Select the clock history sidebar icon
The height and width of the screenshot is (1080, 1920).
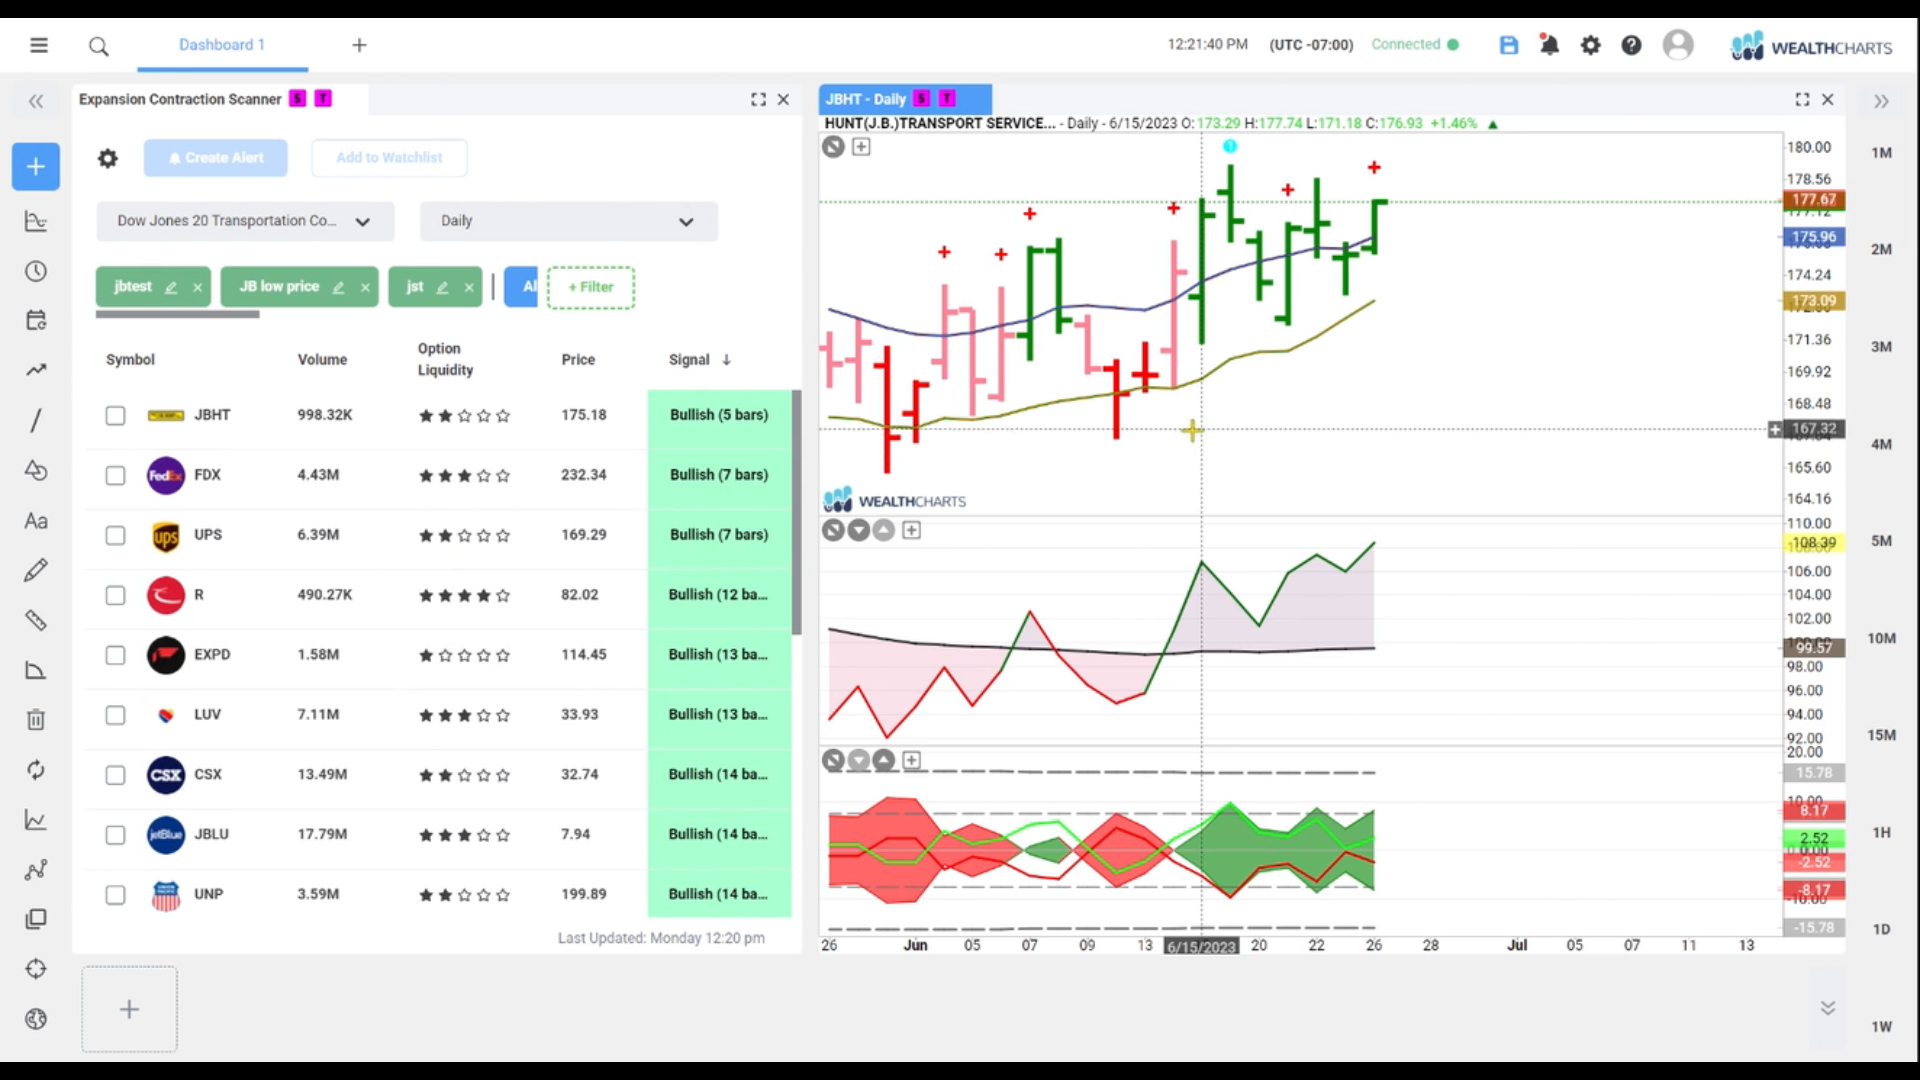pyautogui.click(x=36, y=271)
